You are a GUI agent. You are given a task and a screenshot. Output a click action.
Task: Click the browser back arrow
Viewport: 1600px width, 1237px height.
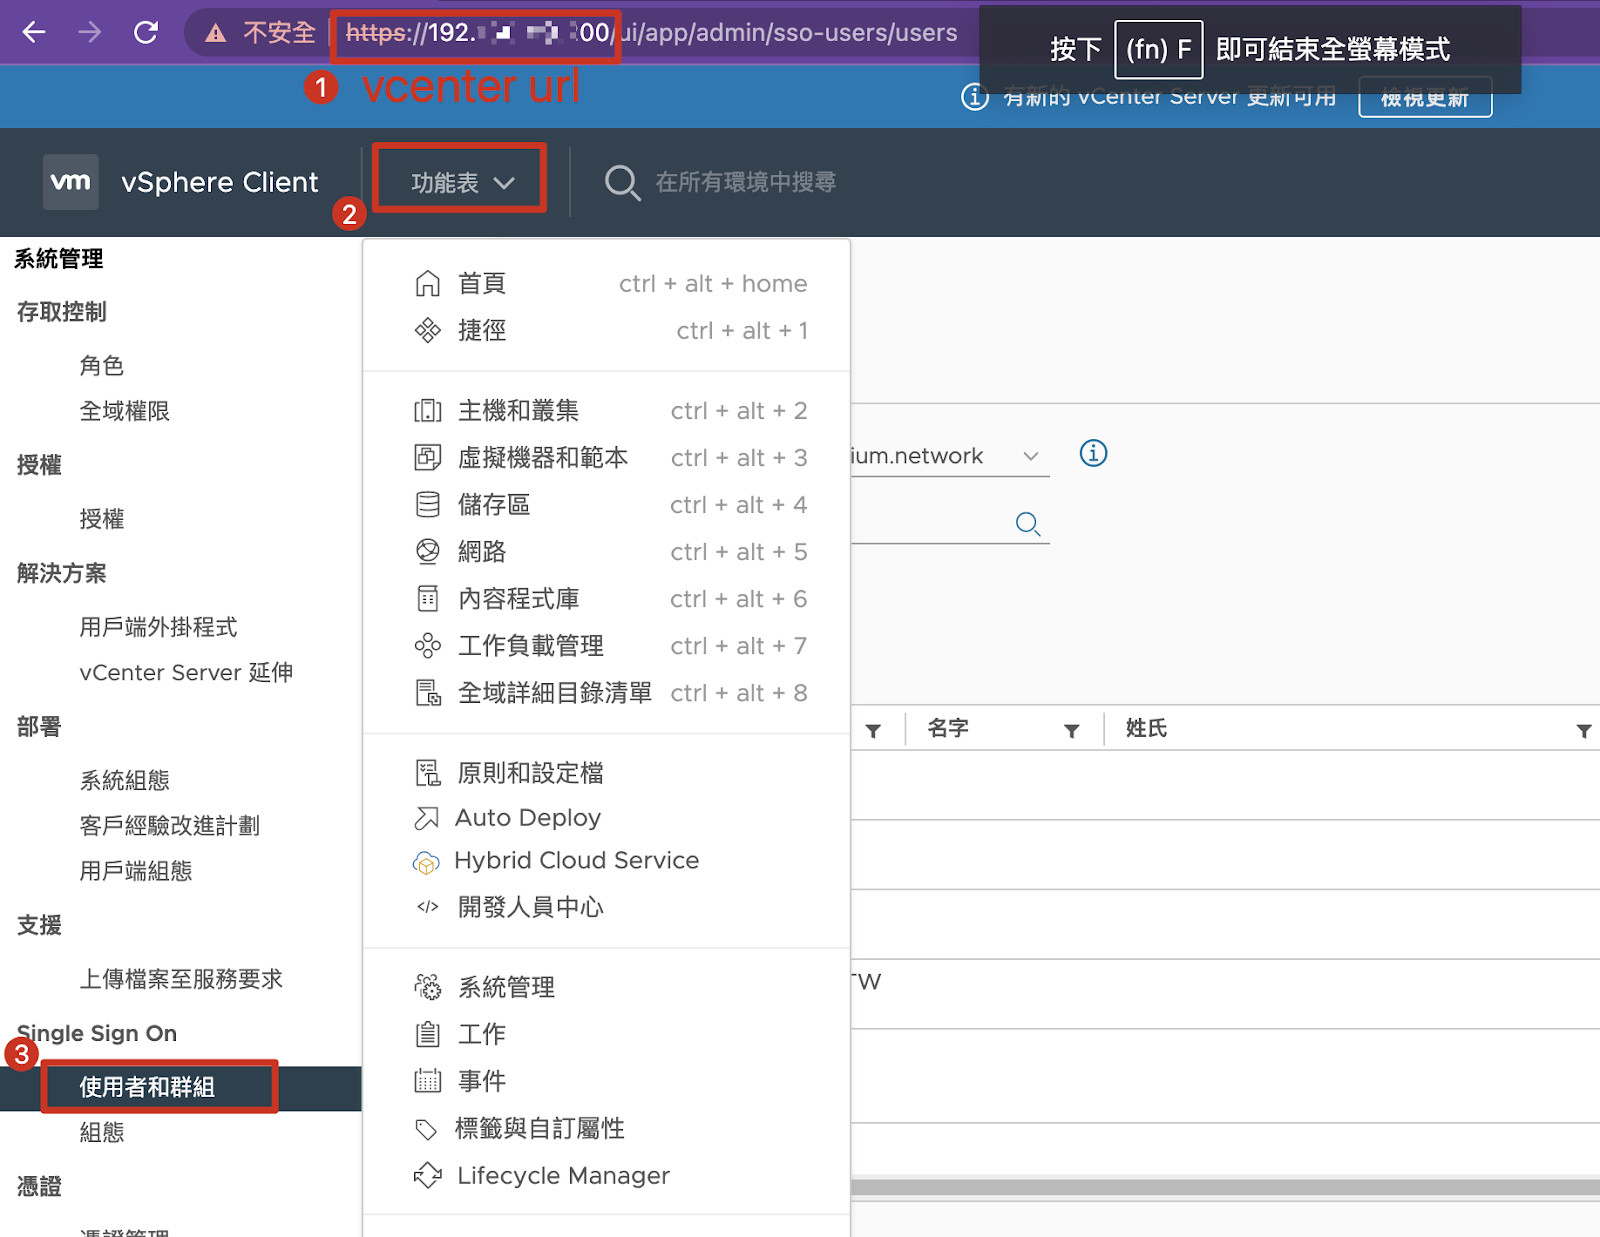coord(35,33)
